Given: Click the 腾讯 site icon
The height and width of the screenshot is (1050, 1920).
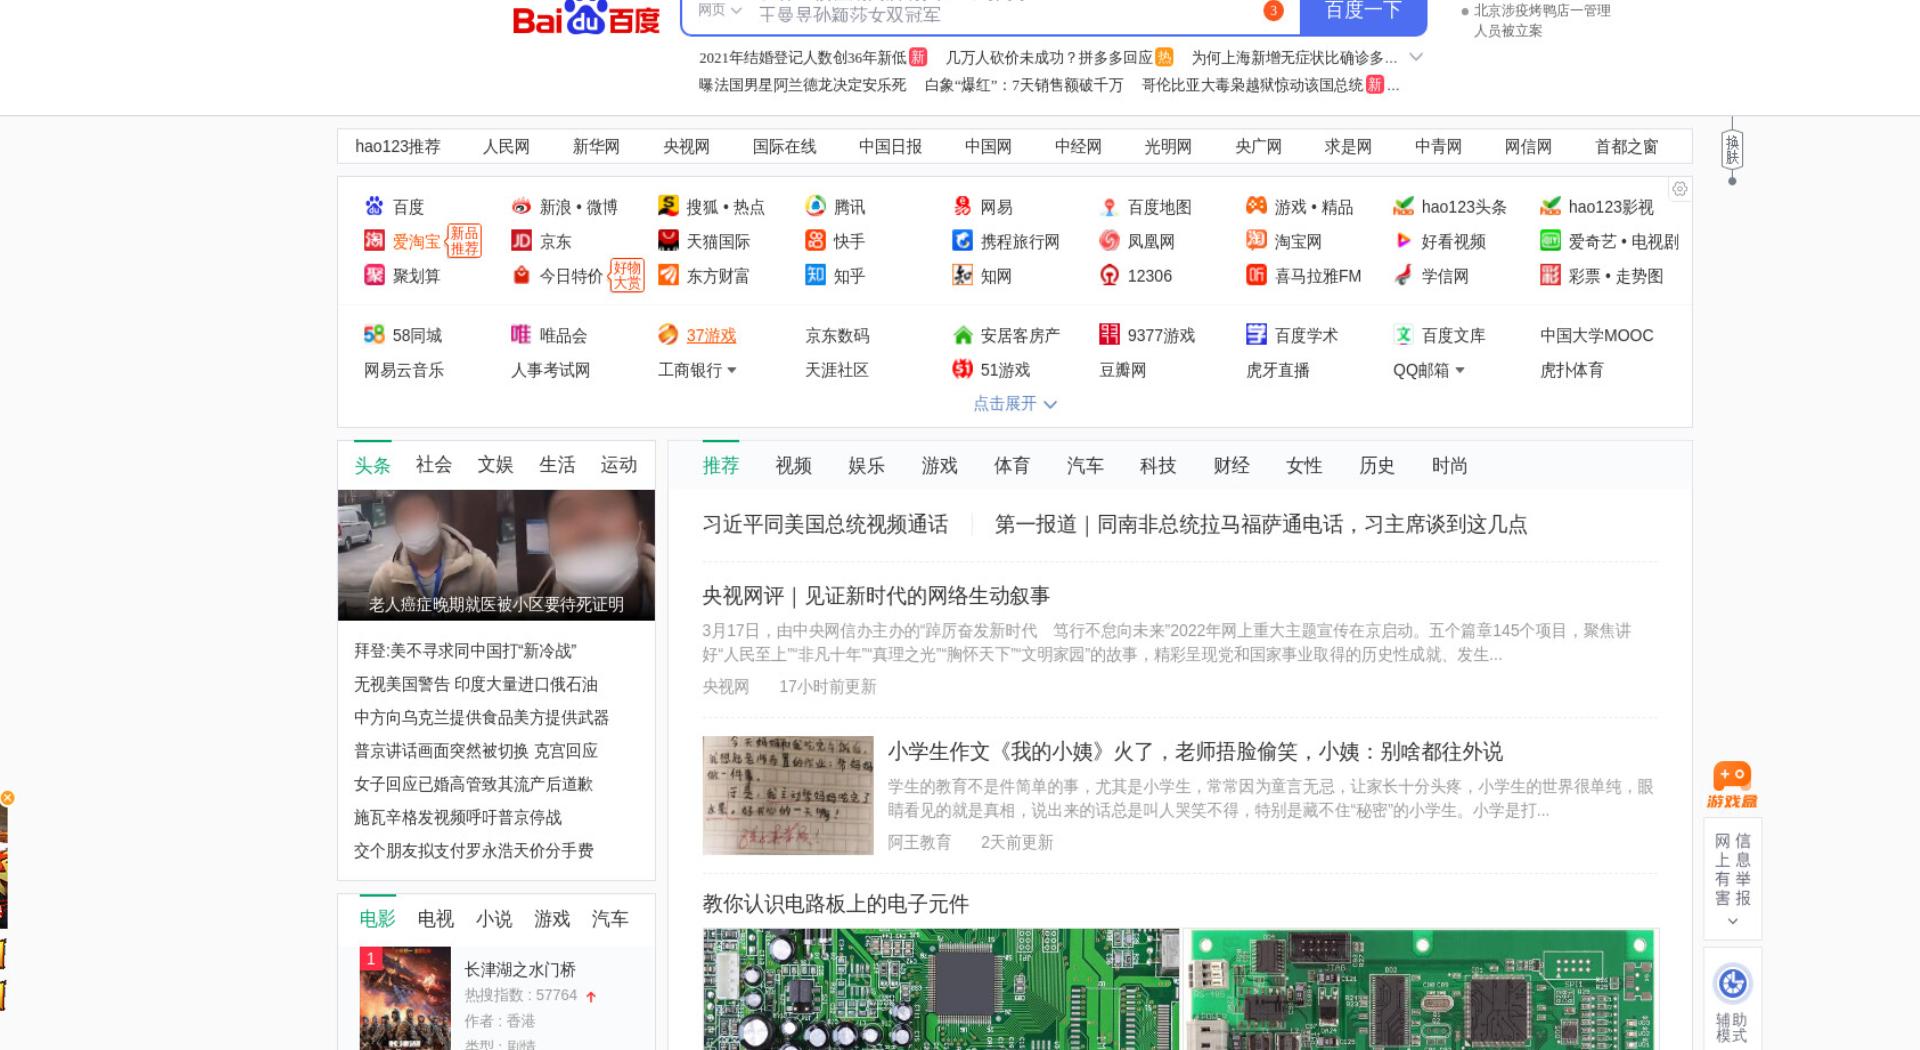Looking at the screenshot, I should tap(815, 206).
